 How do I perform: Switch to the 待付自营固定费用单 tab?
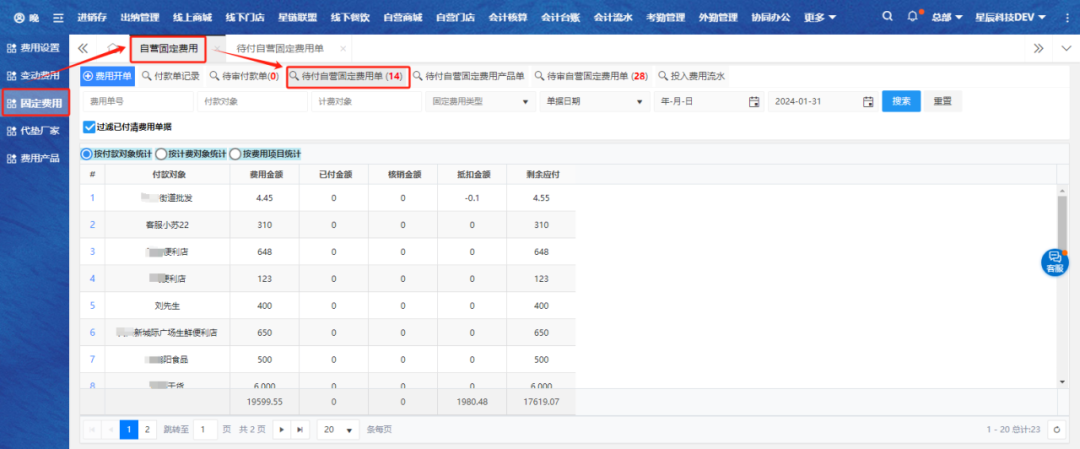(x=286, y=48)
